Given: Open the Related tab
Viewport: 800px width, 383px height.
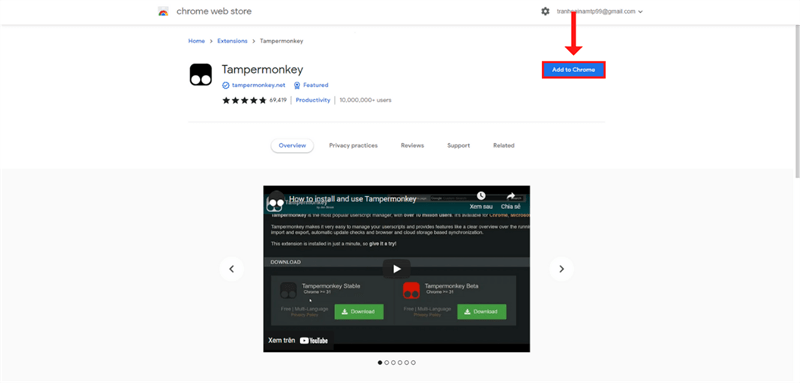Looking at the screenshot, I should [504, 145].
